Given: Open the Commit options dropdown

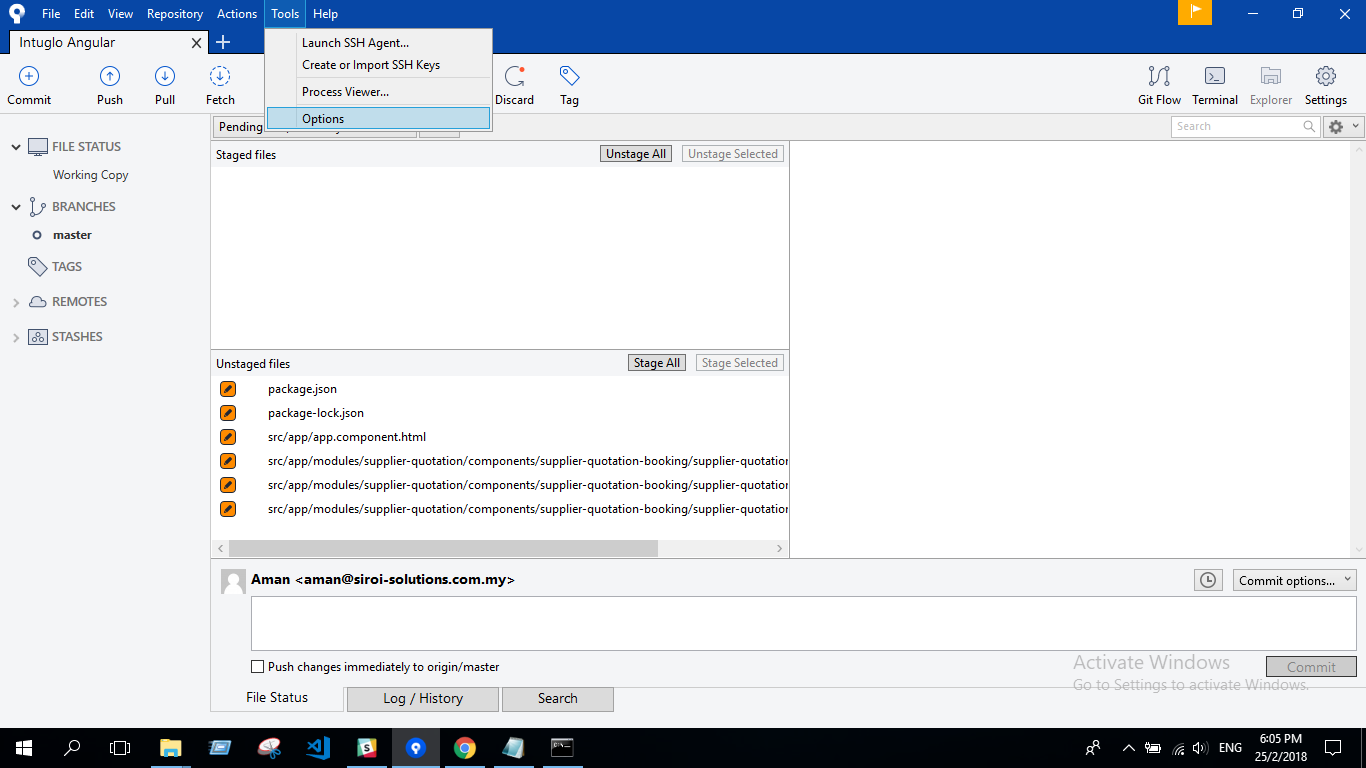Looking at the screenshot, I should click(x=1294, y=580).
